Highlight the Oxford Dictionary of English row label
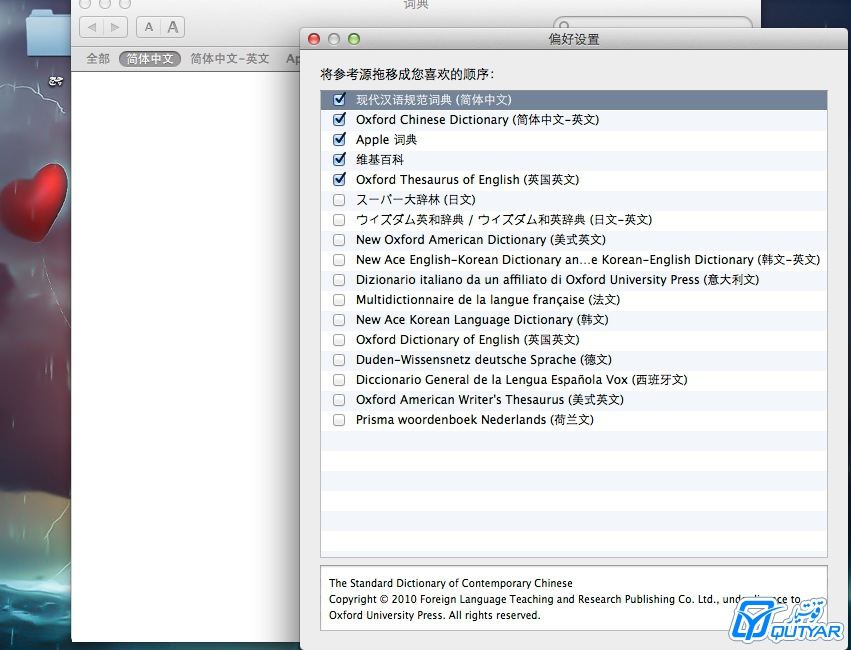 (x=468, y=340)
